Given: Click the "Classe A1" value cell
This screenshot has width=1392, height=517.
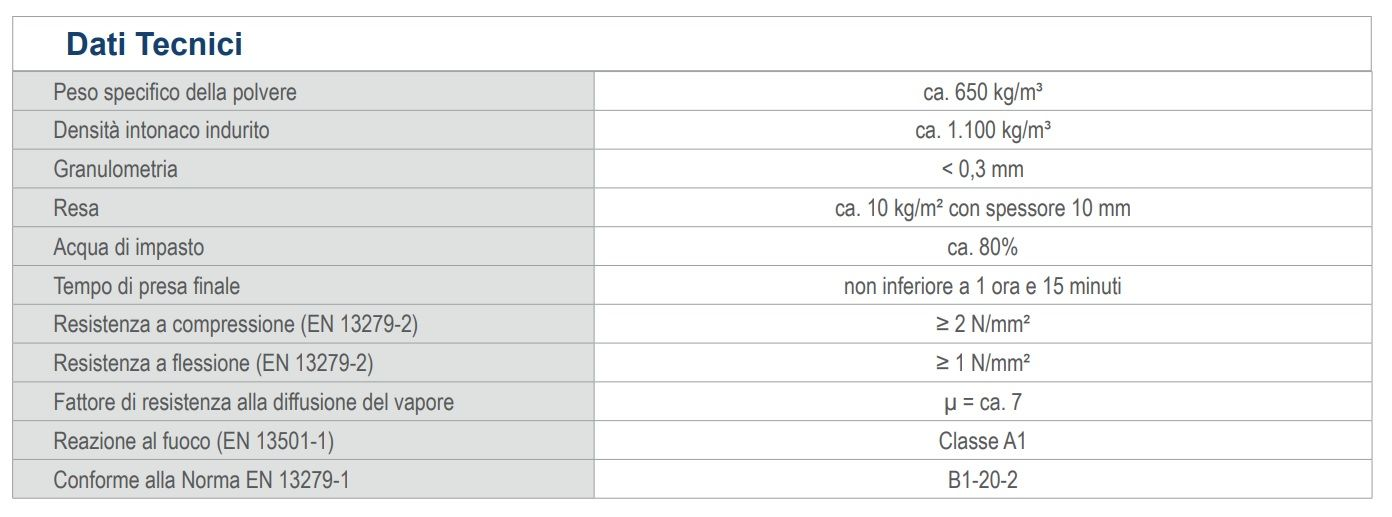Looking at the screenshot, I should coord(983,441).
